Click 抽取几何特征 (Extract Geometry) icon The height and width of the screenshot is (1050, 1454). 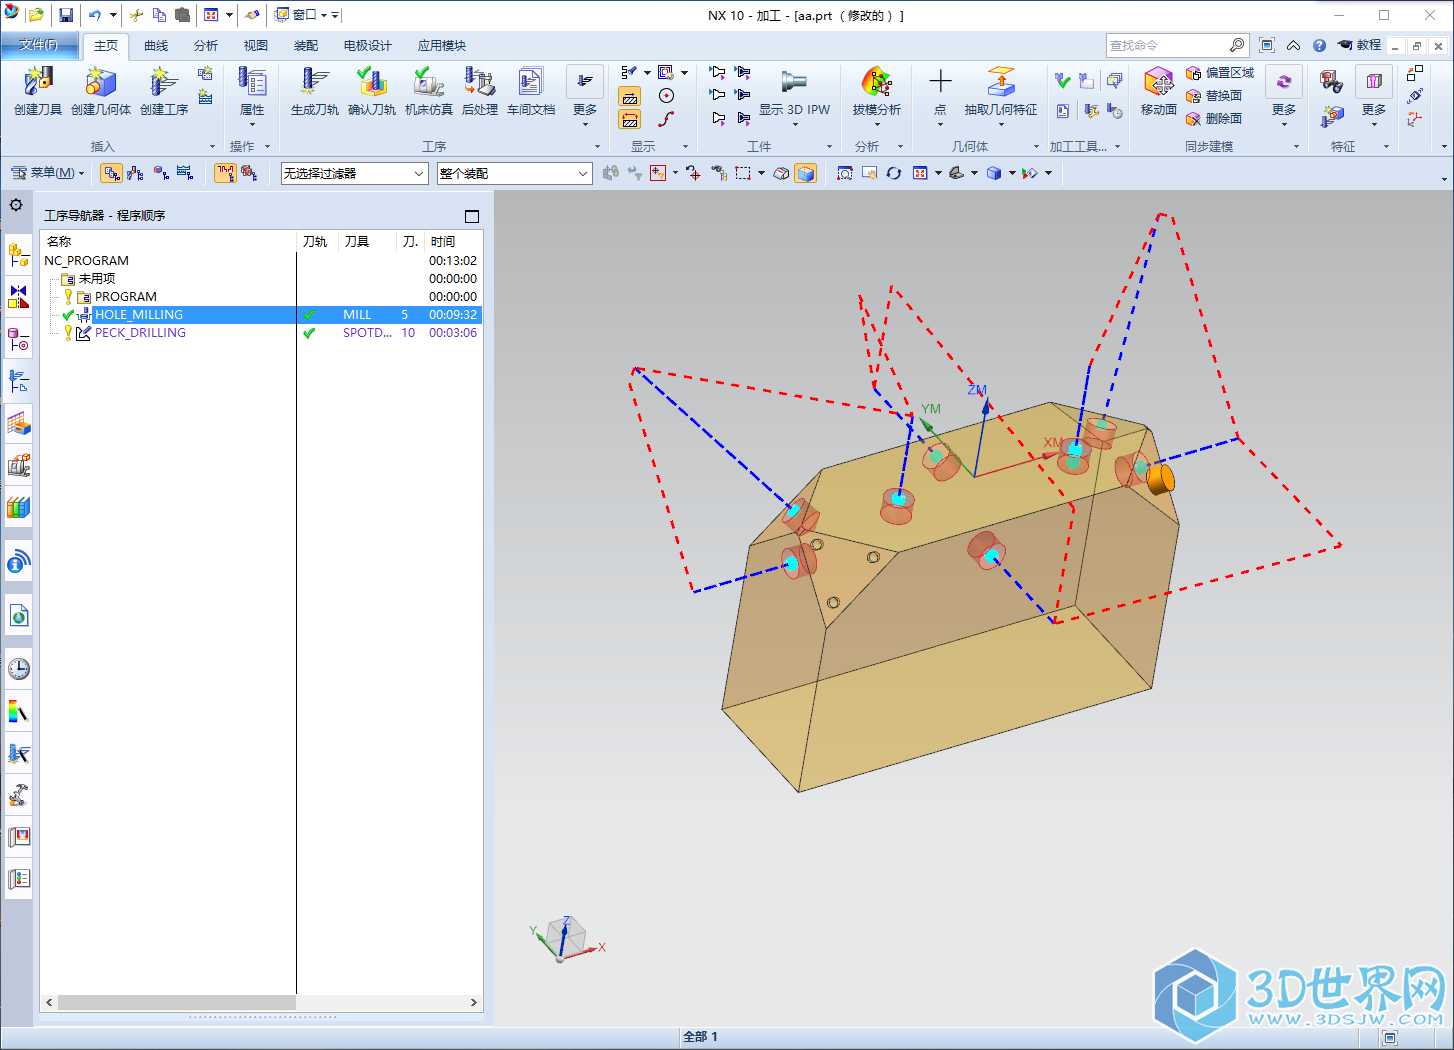1000,82
